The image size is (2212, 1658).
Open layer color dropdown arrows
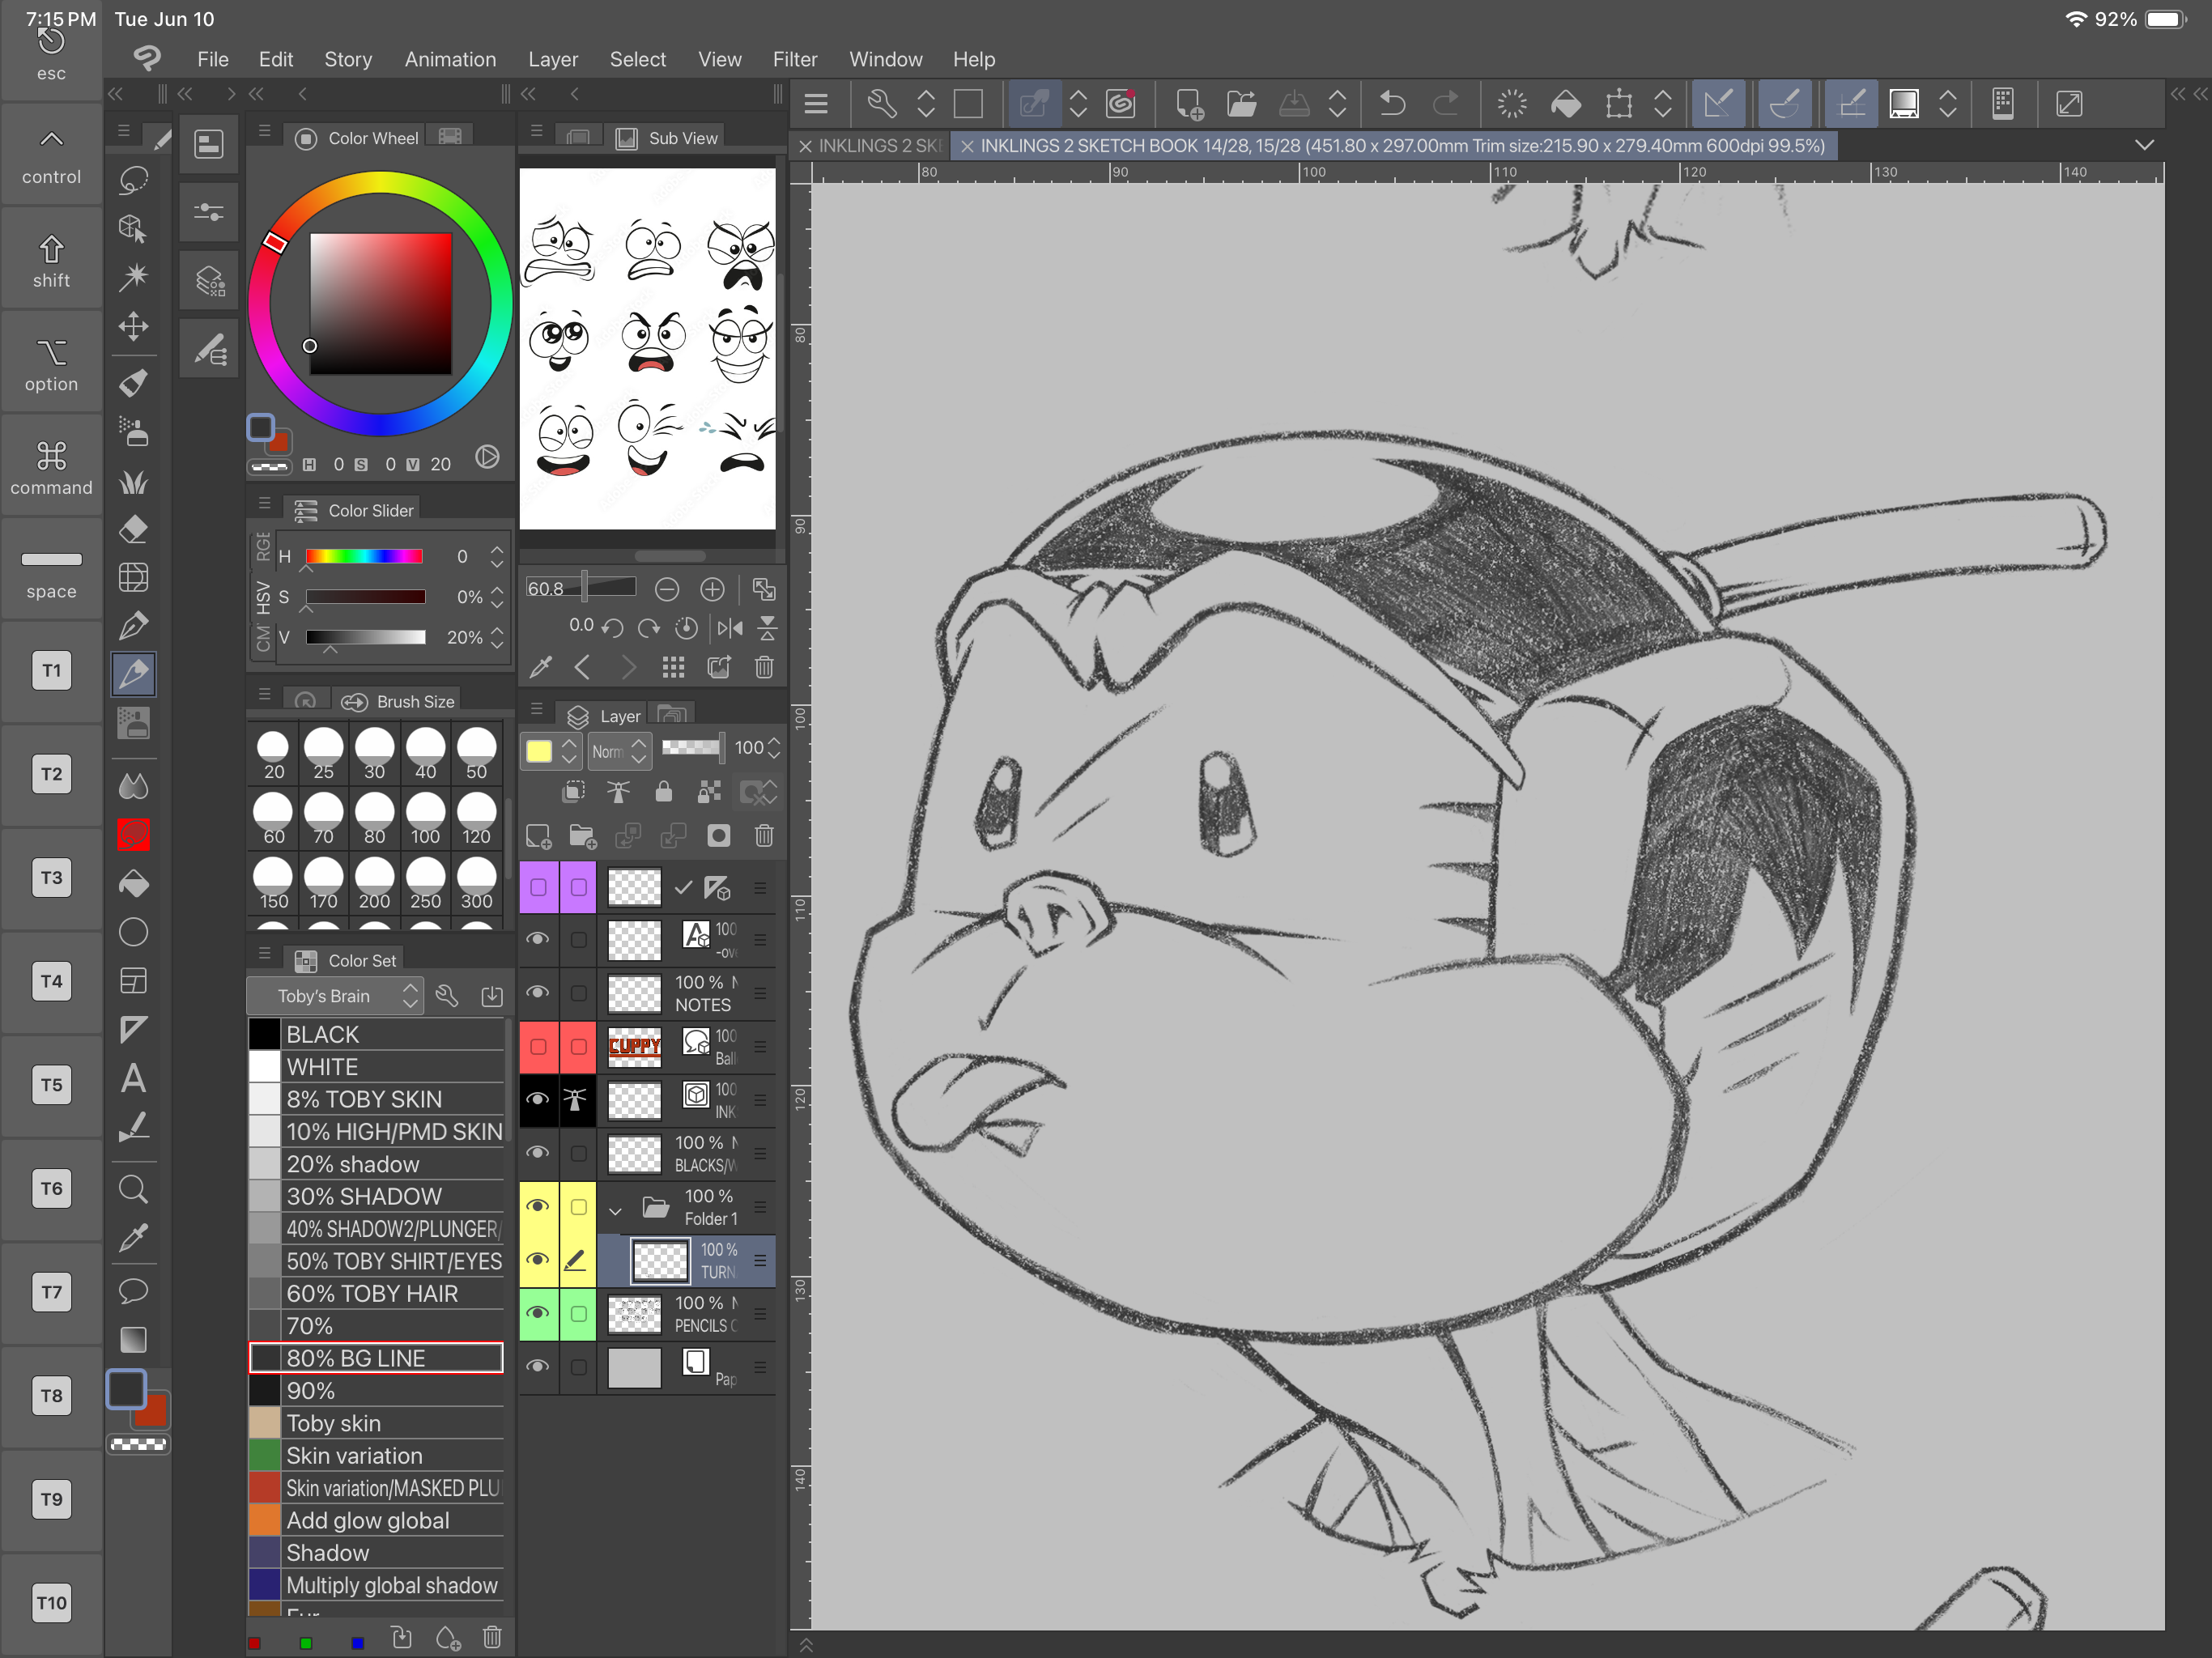[569, 751]
